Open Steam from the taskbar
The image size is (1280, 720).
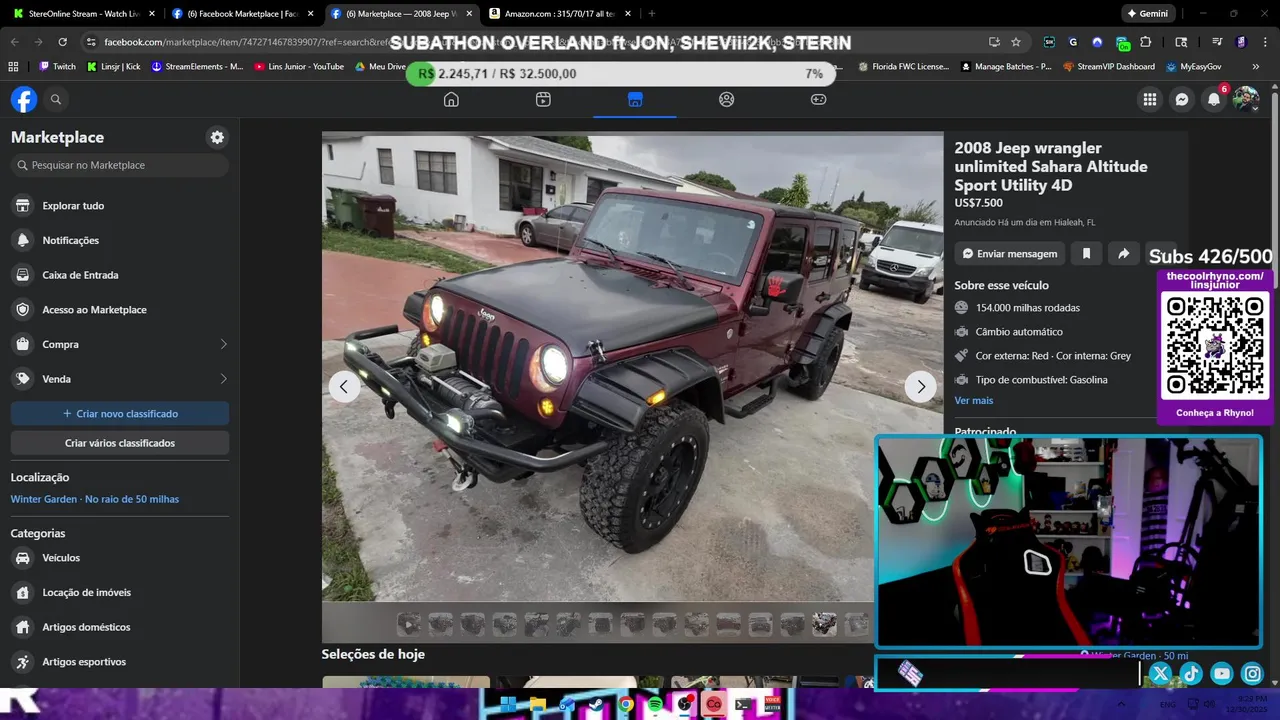pos(596,704)
